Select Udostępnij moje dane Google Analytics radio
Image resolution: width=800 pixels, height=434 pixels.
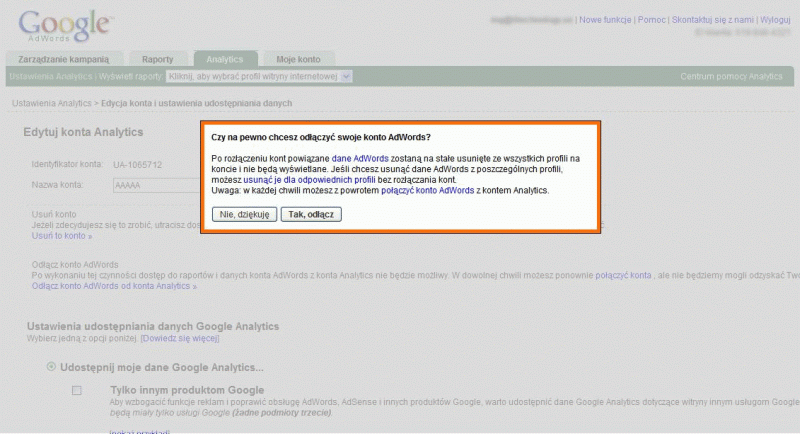pyautogui.click(x=51, y=367)
